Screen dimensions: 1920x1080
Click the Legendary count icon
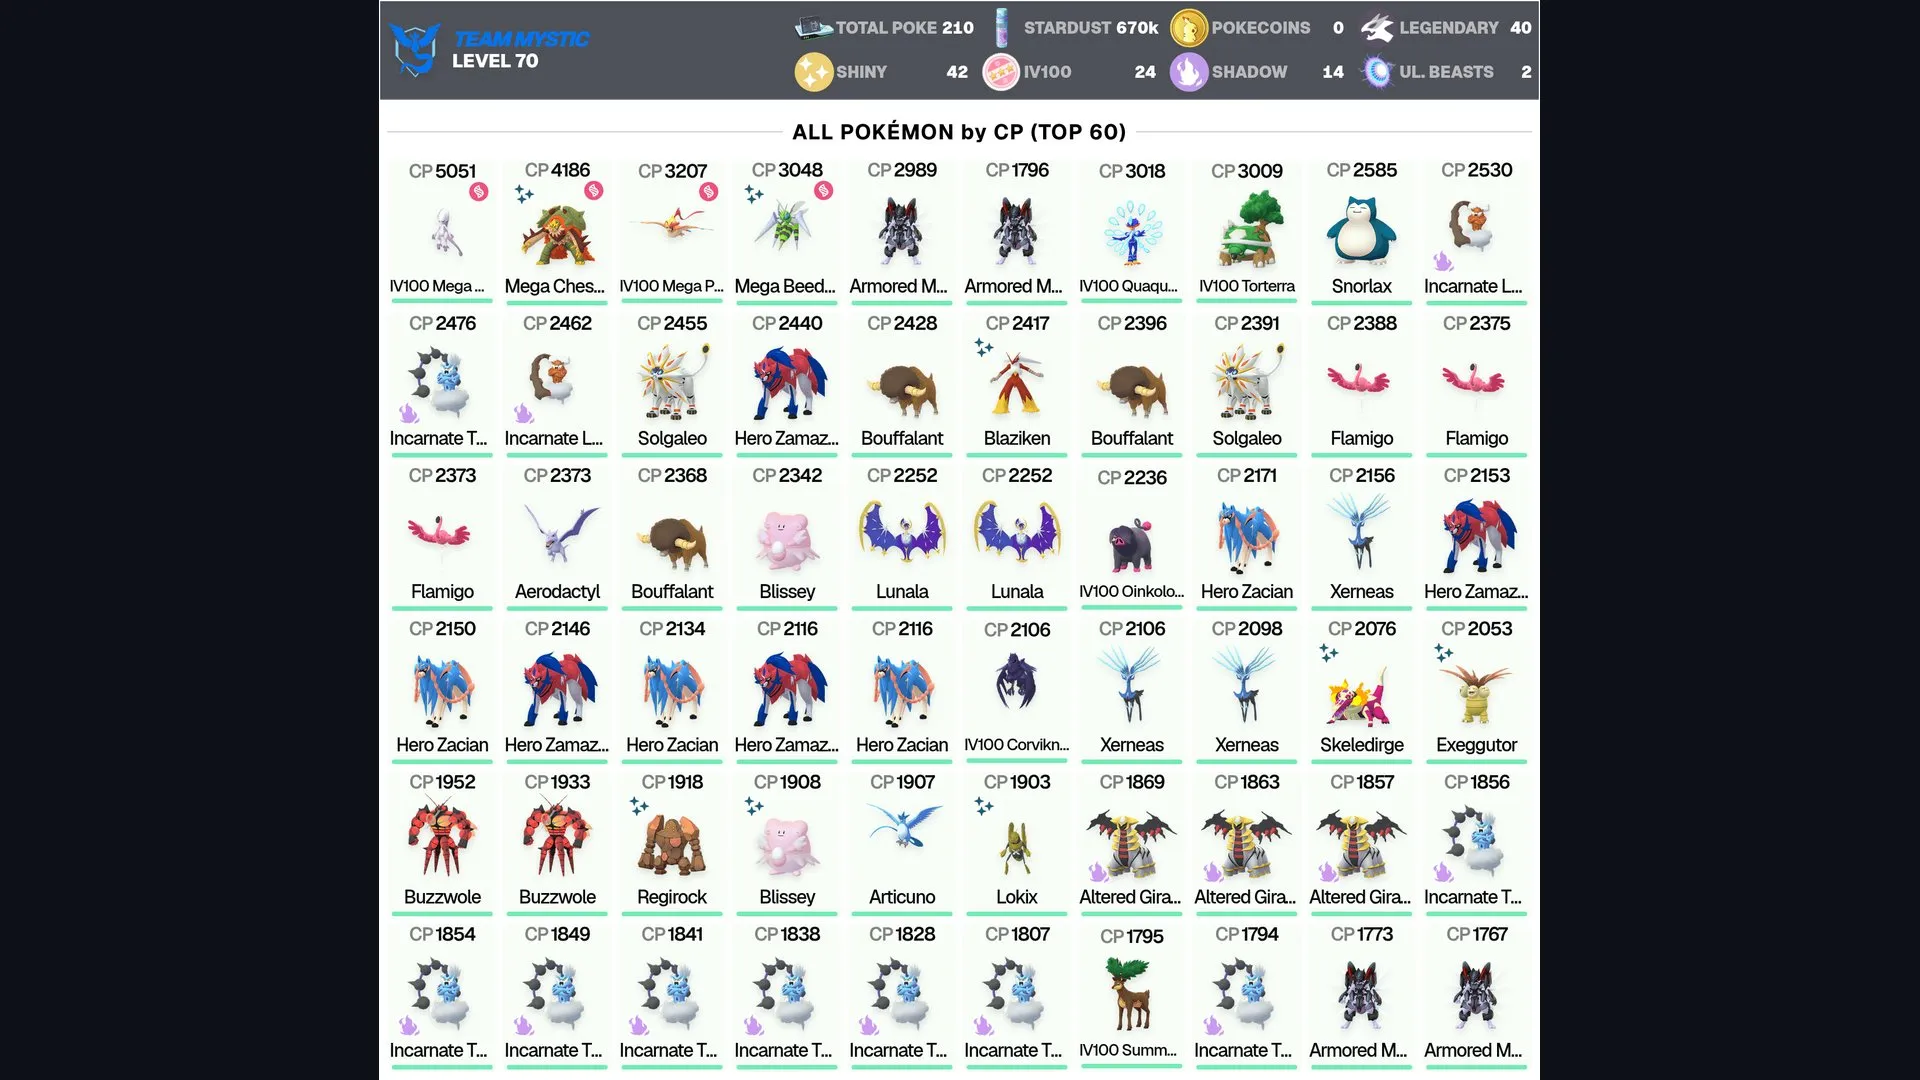(1377, 28)
